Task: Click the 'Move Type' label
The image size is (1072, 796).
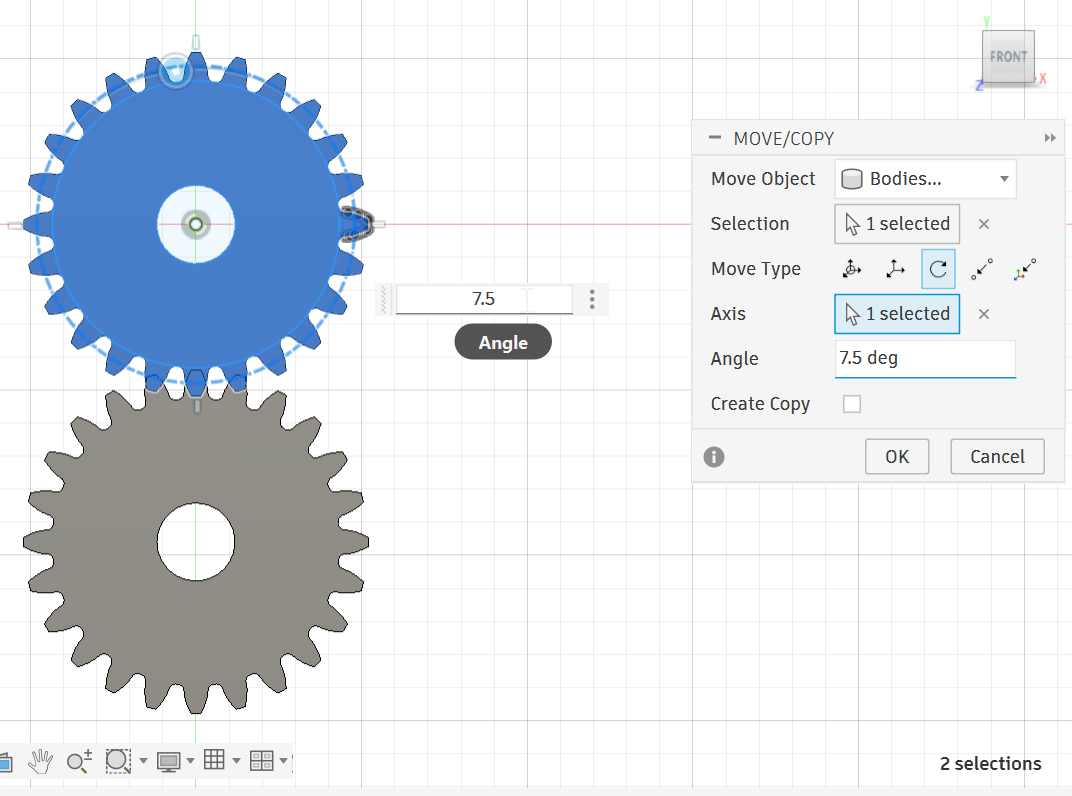Action: (x=755, y=269)
